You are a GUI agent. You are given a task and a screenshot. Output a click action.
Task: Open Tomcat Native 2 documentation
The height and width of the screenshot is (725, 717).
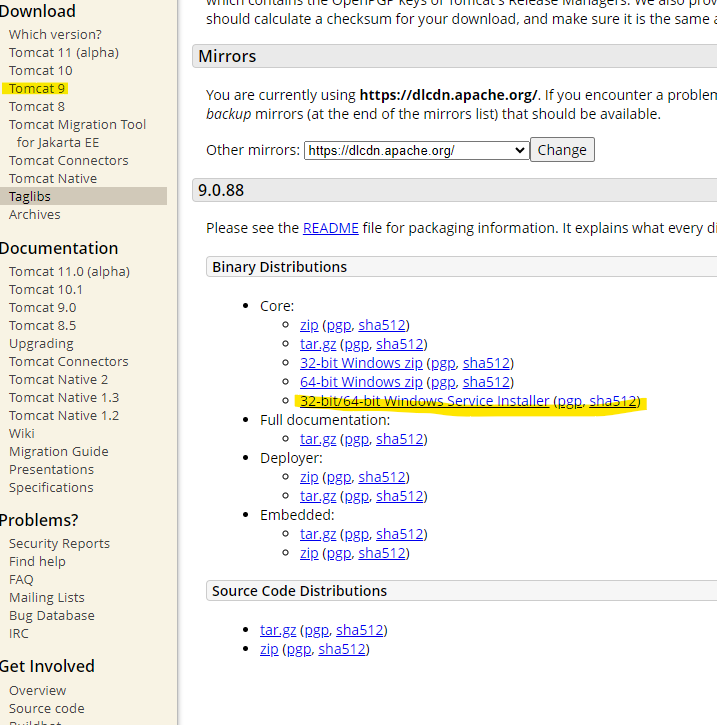coord(58,380)
